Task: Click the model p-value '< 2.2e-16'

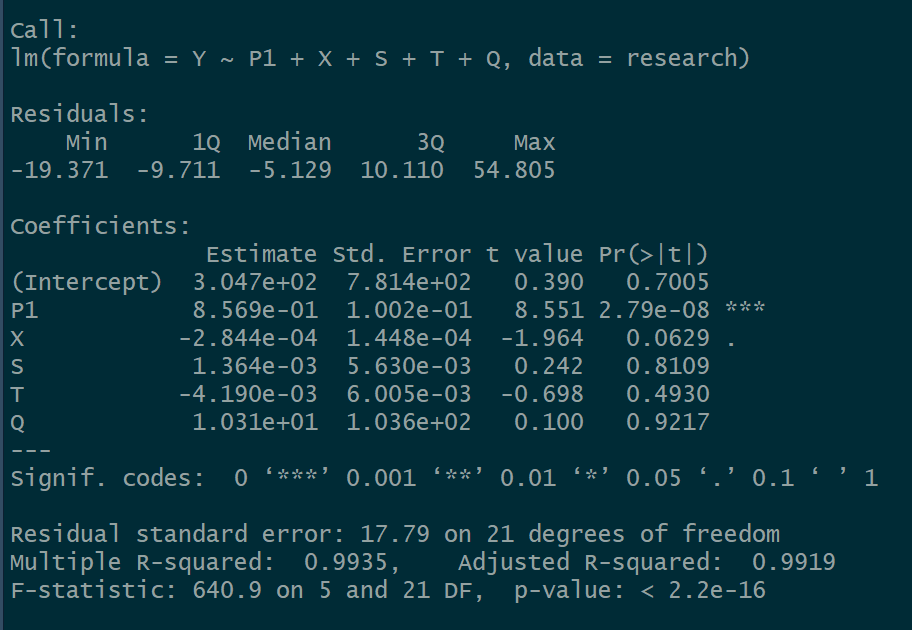Action: coord(703,590)
